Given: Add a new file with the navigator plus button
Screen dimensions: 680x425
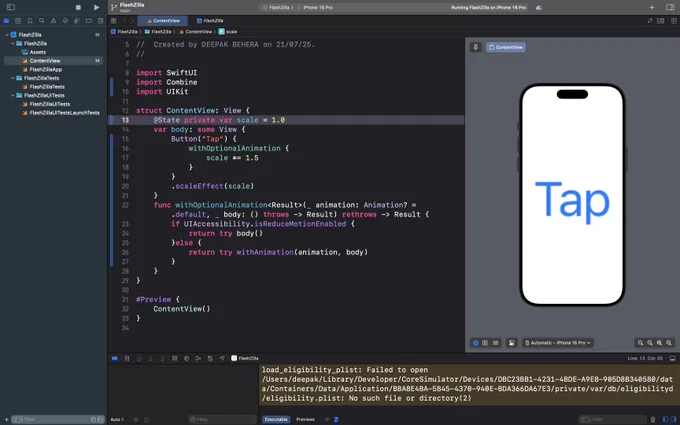Looking at the screenshot, I should [x=6, y=419].
